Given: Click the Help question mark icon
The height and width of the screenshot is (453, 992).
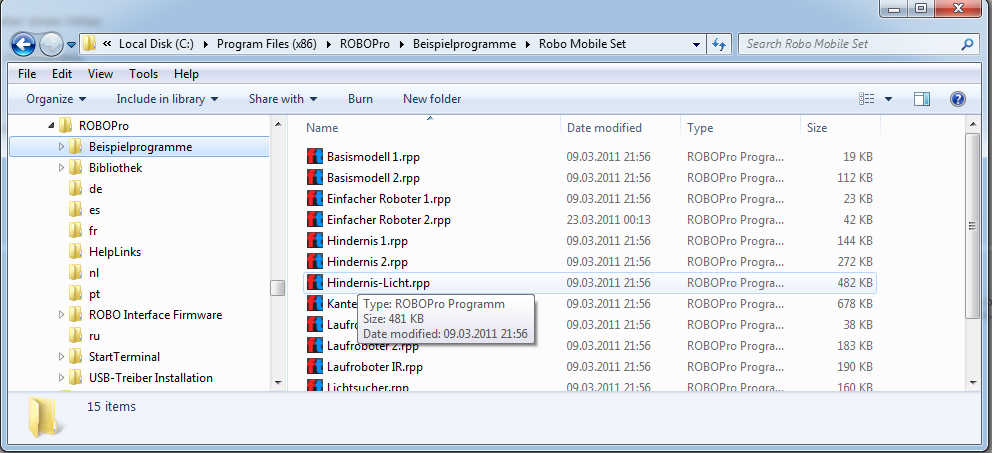Looking at the screenshot, I should 957,99.
